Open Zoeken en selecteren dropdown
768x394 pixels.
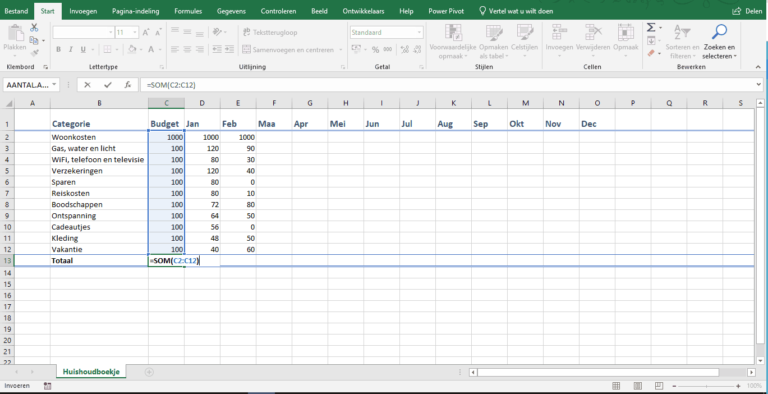point(719,42)
